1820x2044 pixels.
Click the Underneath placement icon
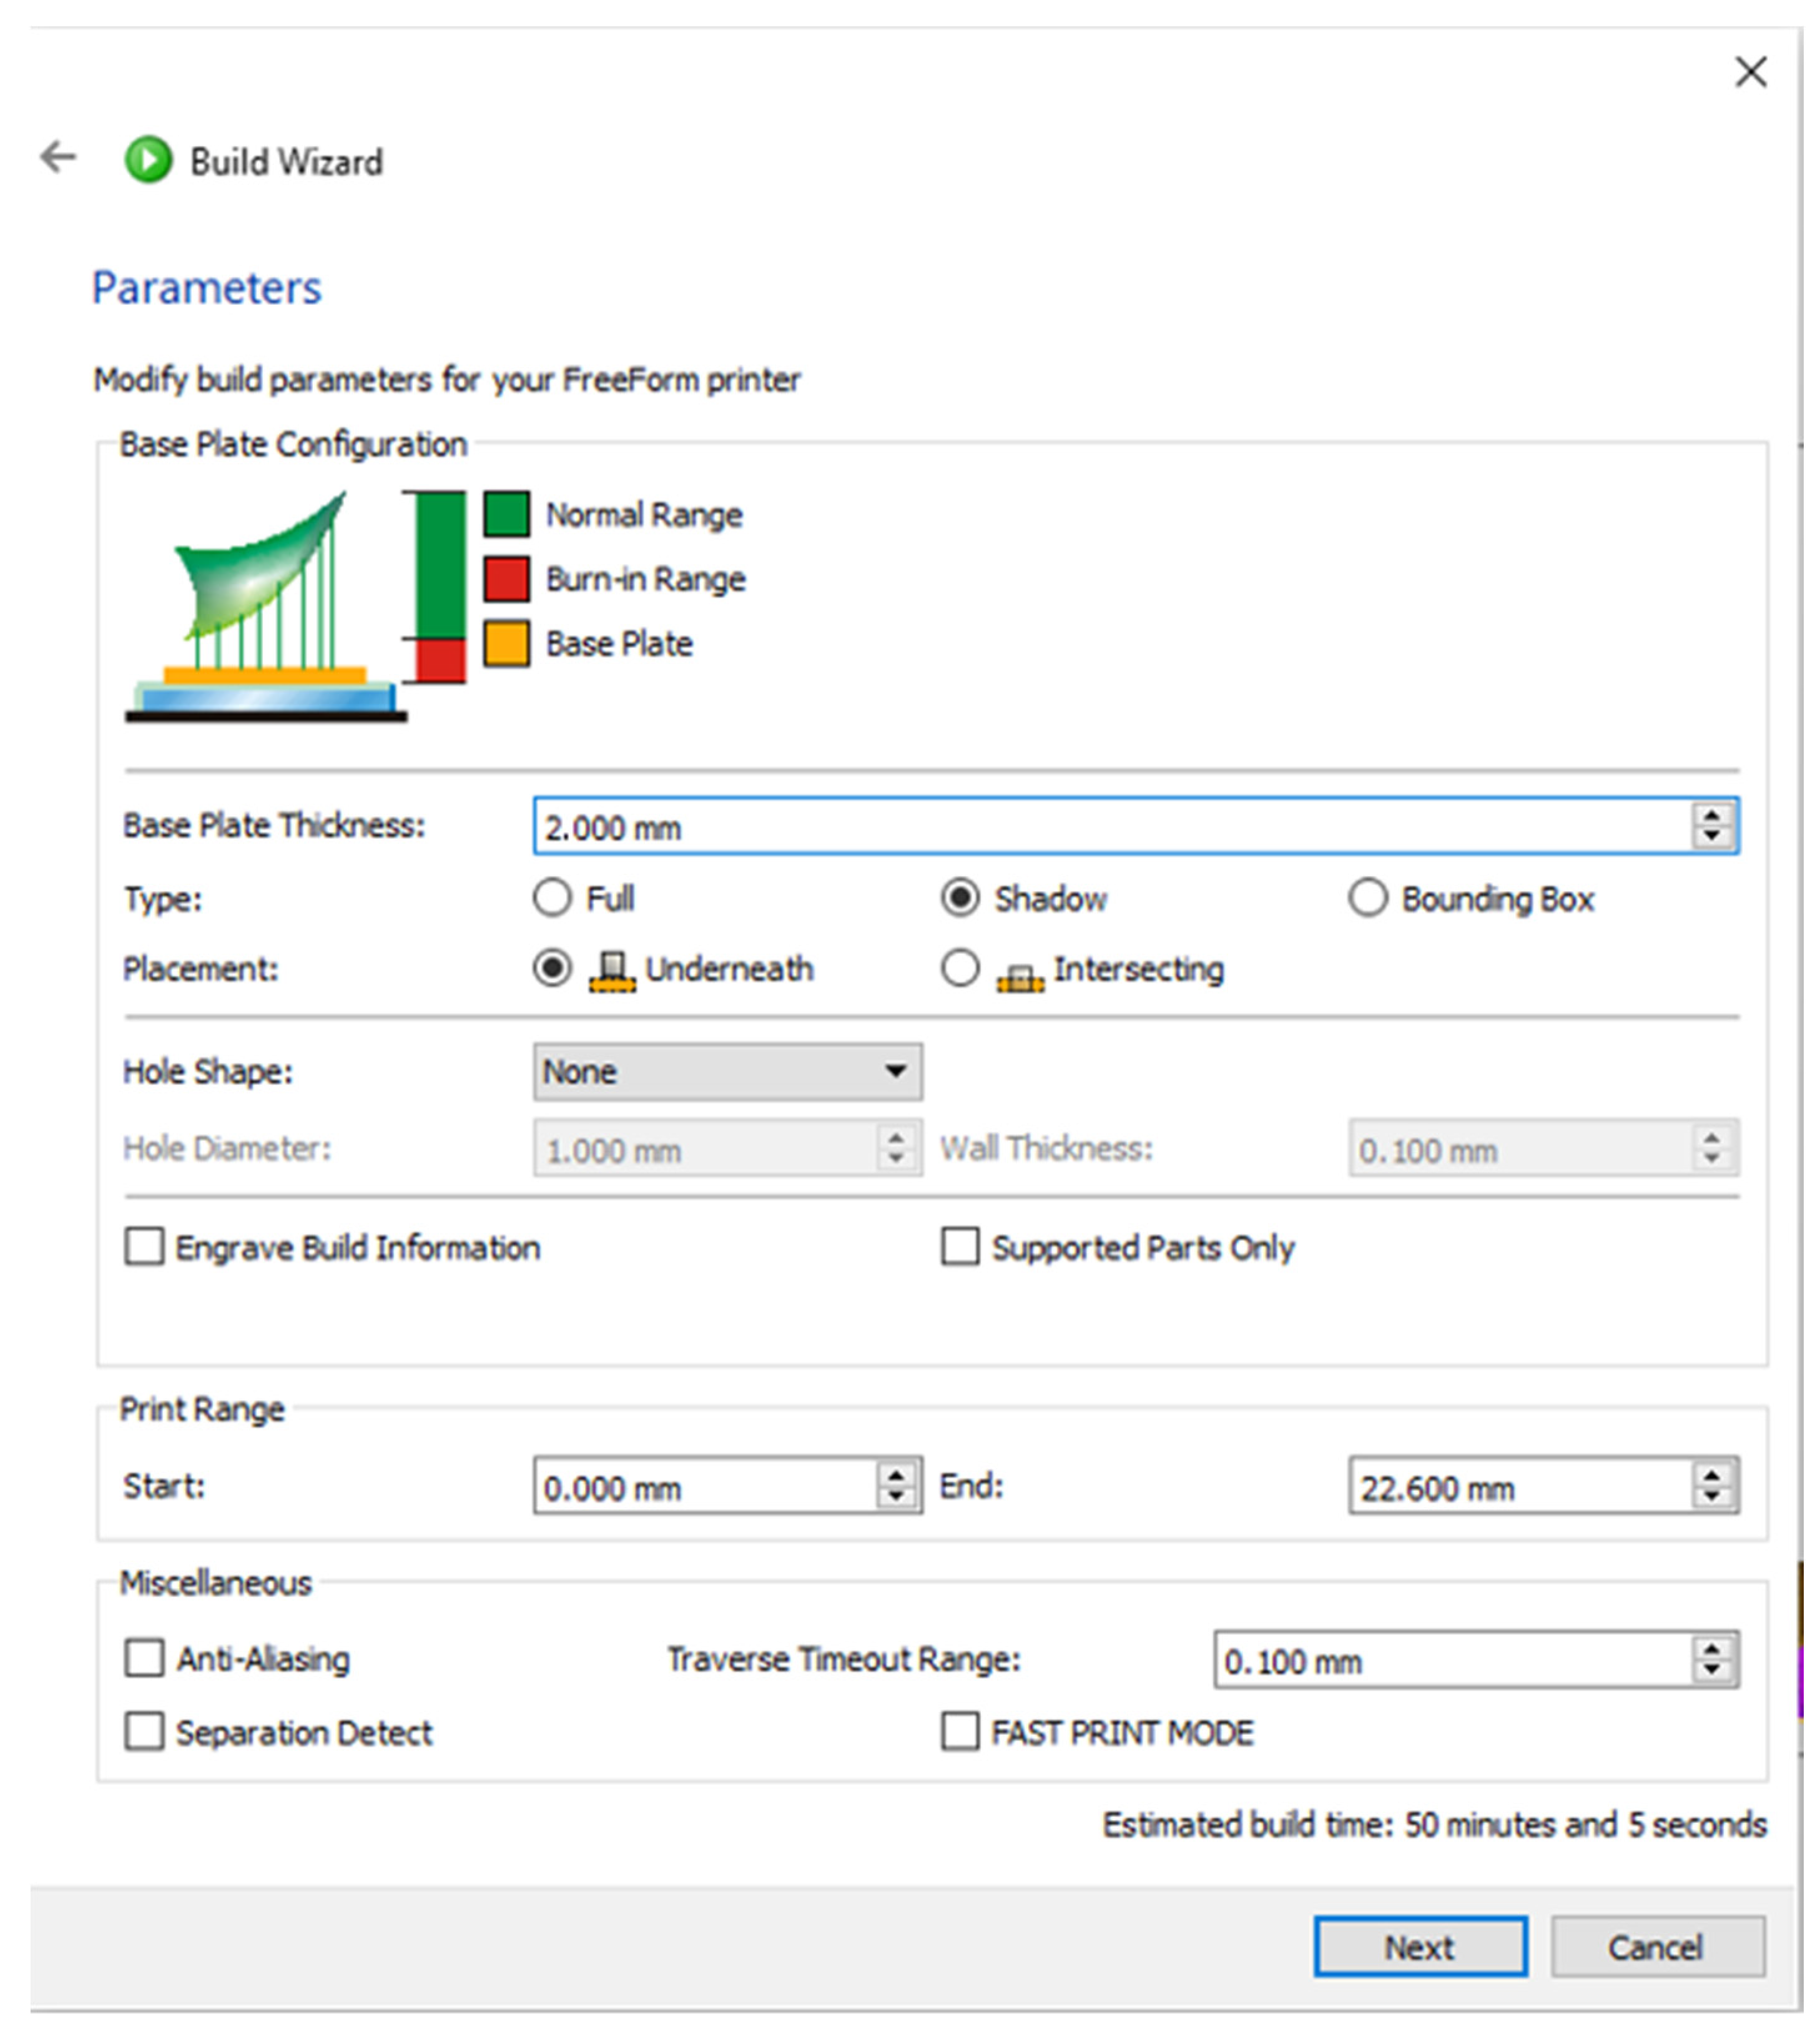[x=612, y=971]
